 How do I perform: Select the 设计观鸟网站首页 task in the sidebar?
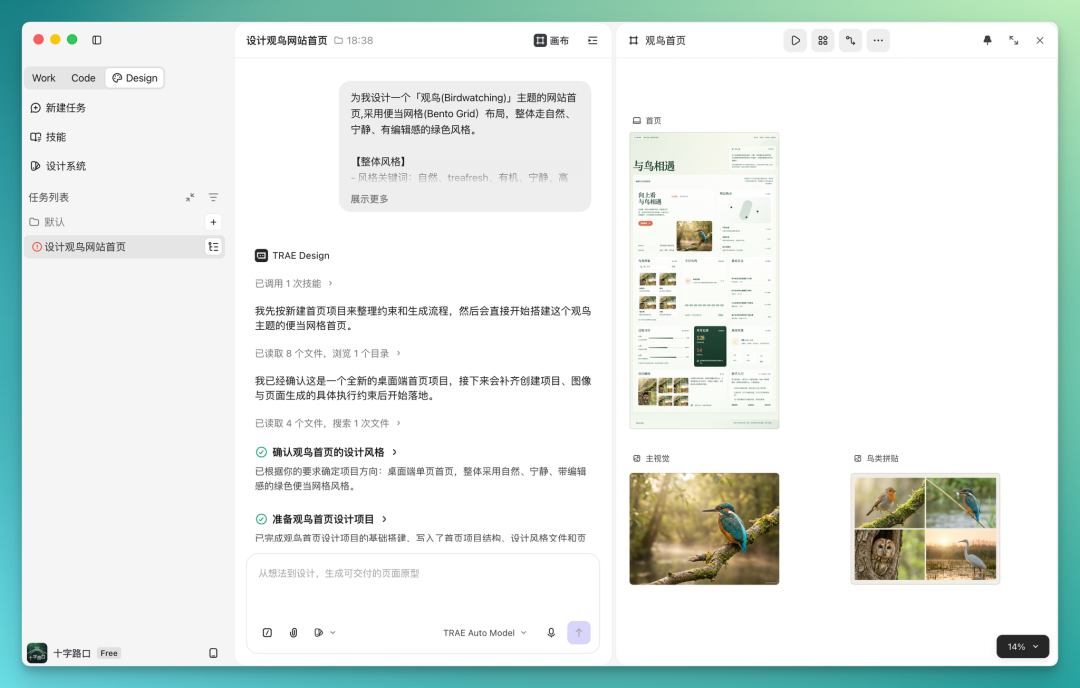[x=124, y=247]
